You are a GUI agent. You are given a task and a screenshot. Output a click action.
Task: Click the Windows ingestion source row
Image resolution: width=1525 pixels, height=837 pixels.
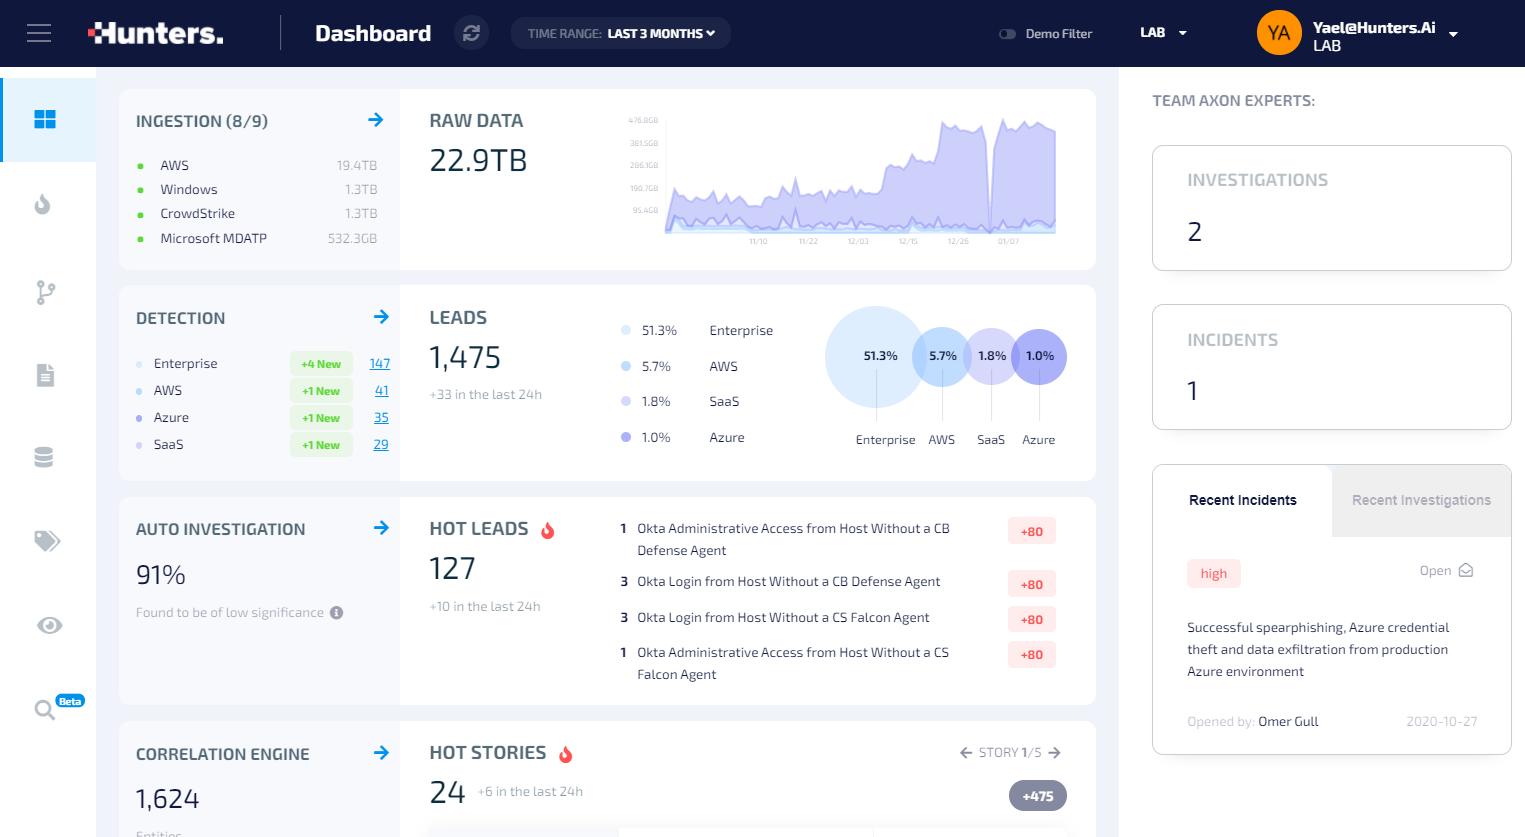point(257,189)
